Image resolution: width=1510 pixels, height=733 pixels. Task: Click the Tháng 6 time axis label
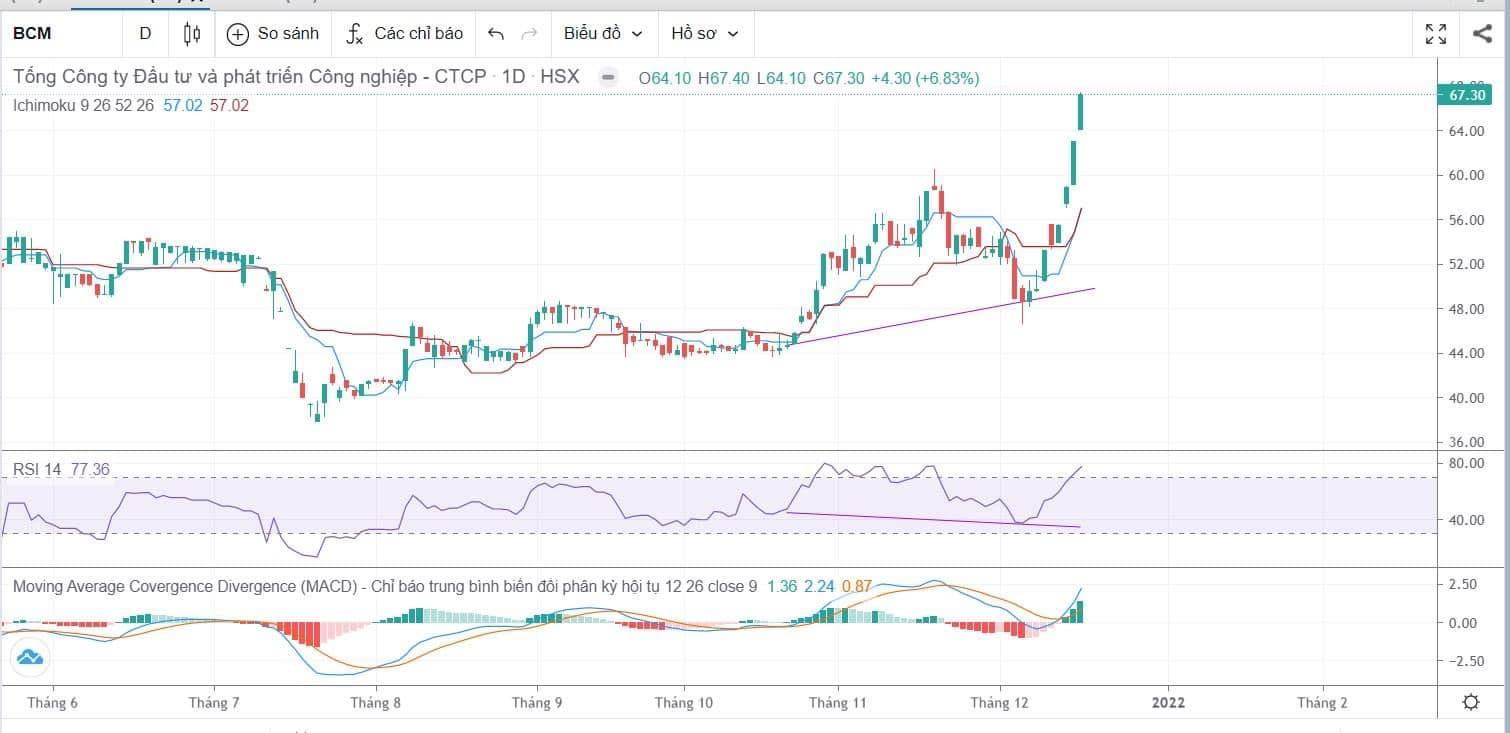tap(53, 702)
